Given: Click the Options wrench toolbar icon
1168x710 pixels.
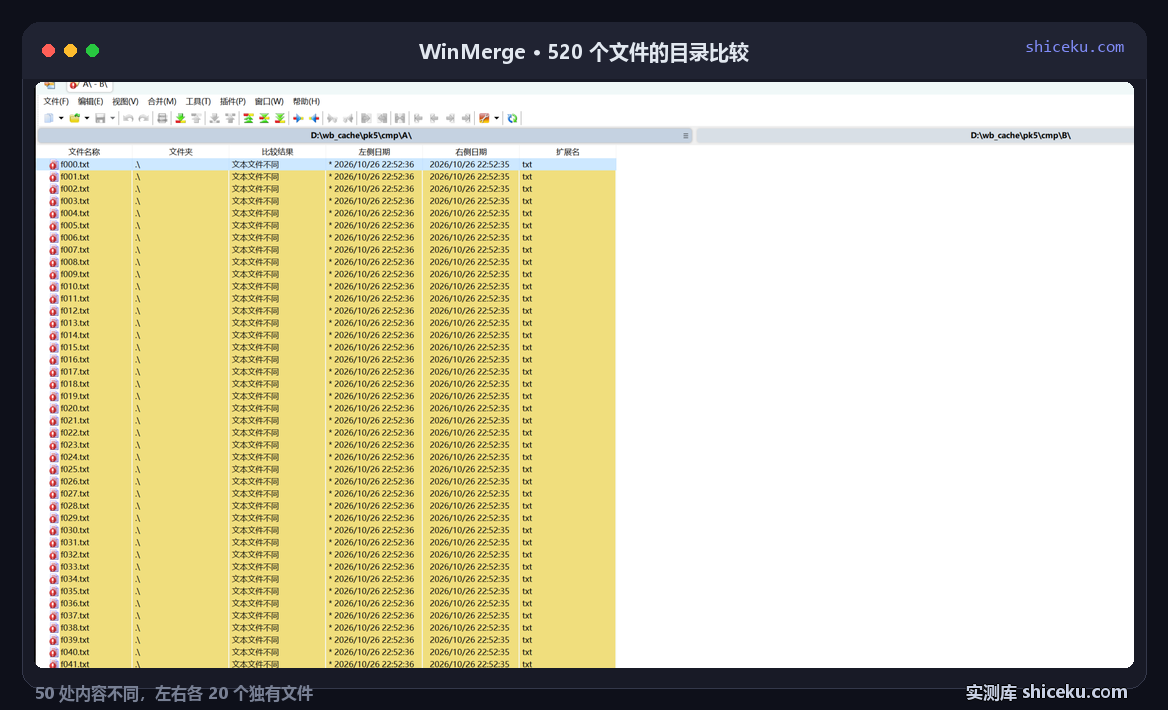Looking at the screenshot, I should (x=484, y=118).
